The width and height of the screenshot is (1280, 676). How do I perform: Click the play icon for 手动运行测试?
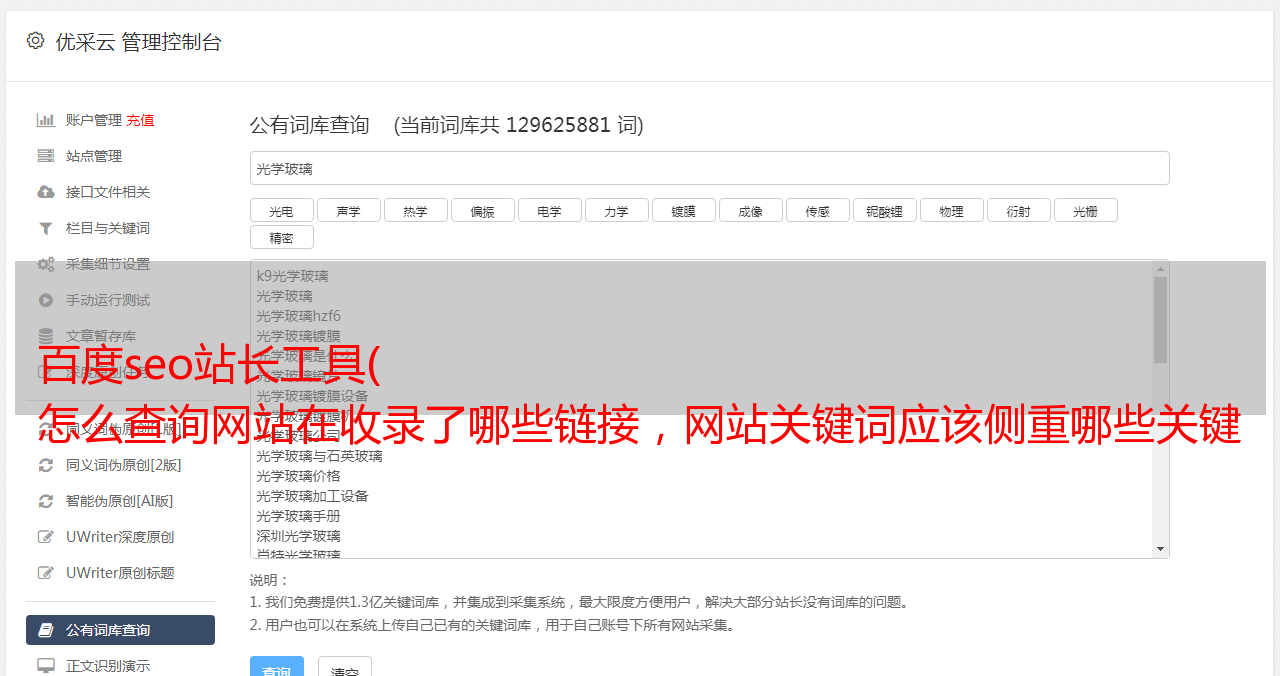46,300
